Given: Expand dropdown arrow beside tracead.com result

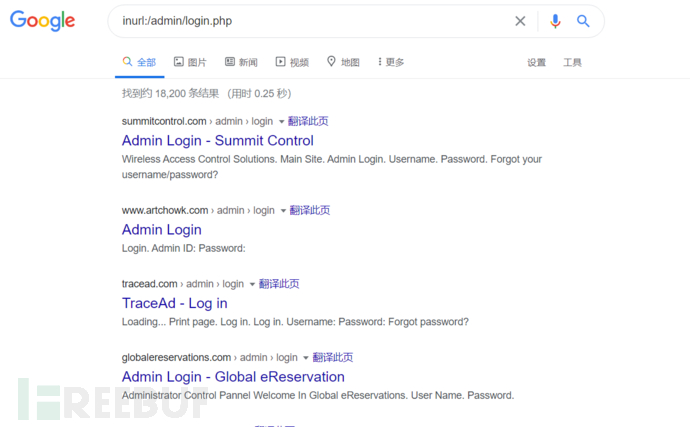Looking at the screenshot, I should coord(252,284).
